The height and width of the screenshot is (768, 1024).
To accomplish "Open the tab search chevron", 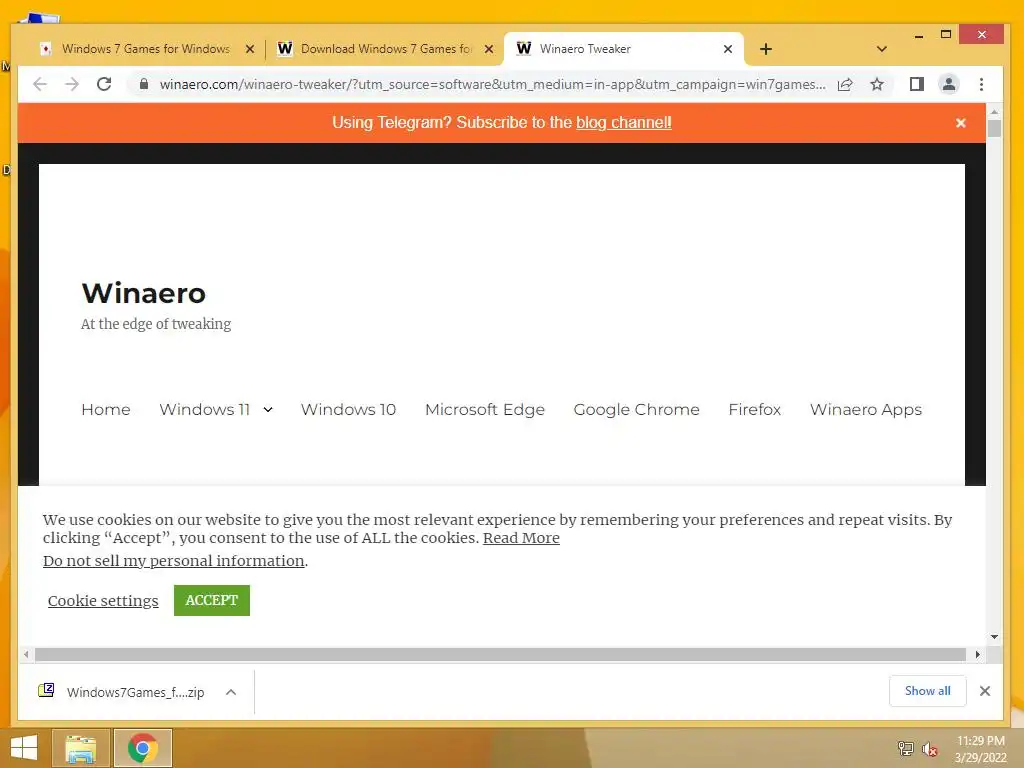I will pos(882,49).
